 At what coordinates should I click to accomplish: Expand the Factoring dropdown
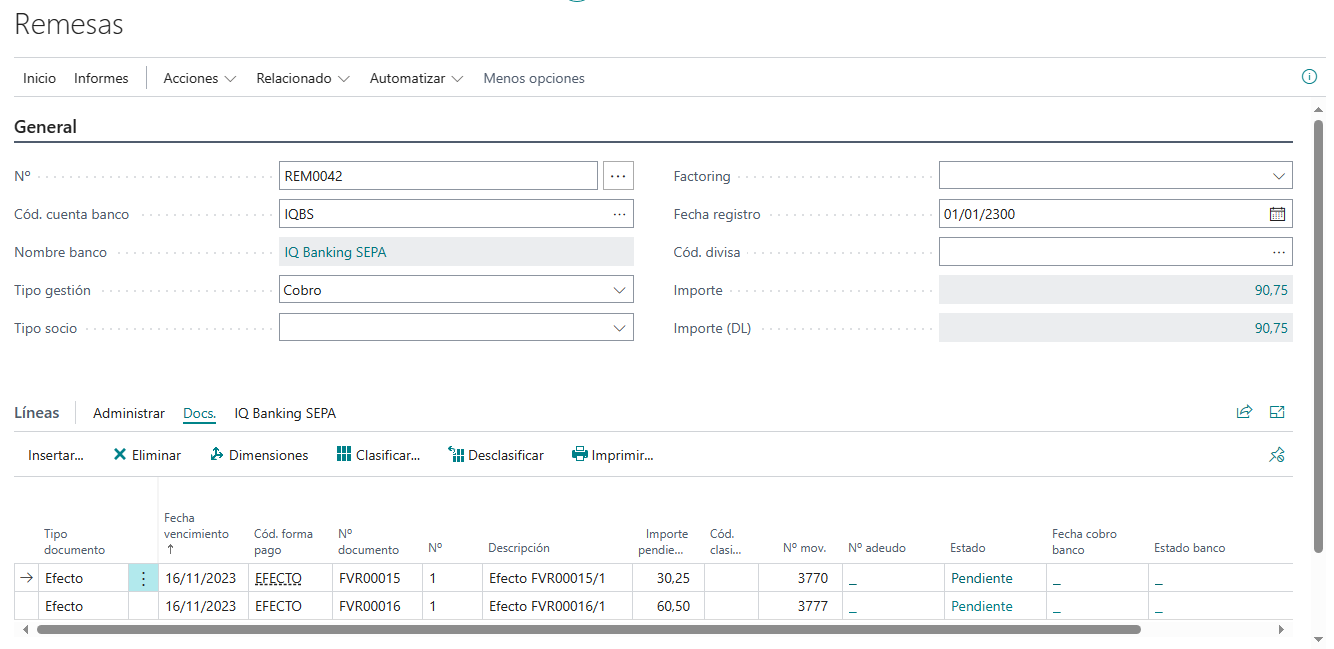[x=1279, y=175]
